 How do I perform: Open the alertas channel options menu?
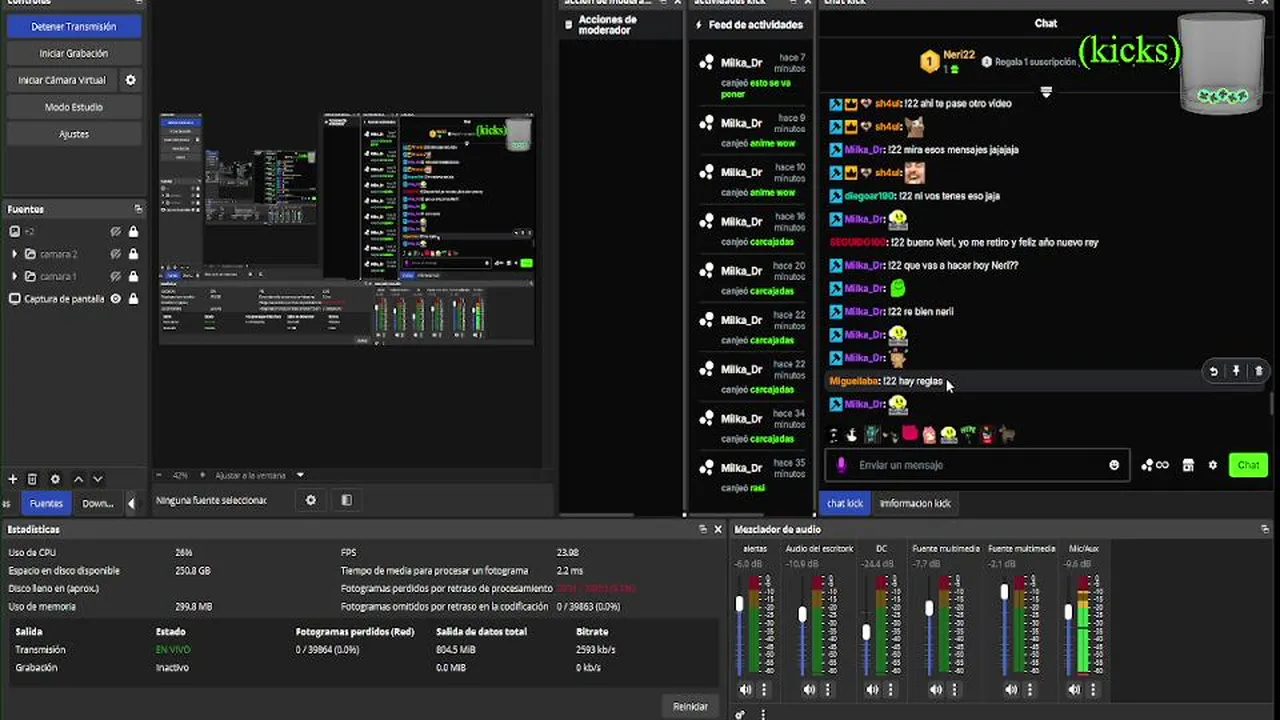coord(764,689)
